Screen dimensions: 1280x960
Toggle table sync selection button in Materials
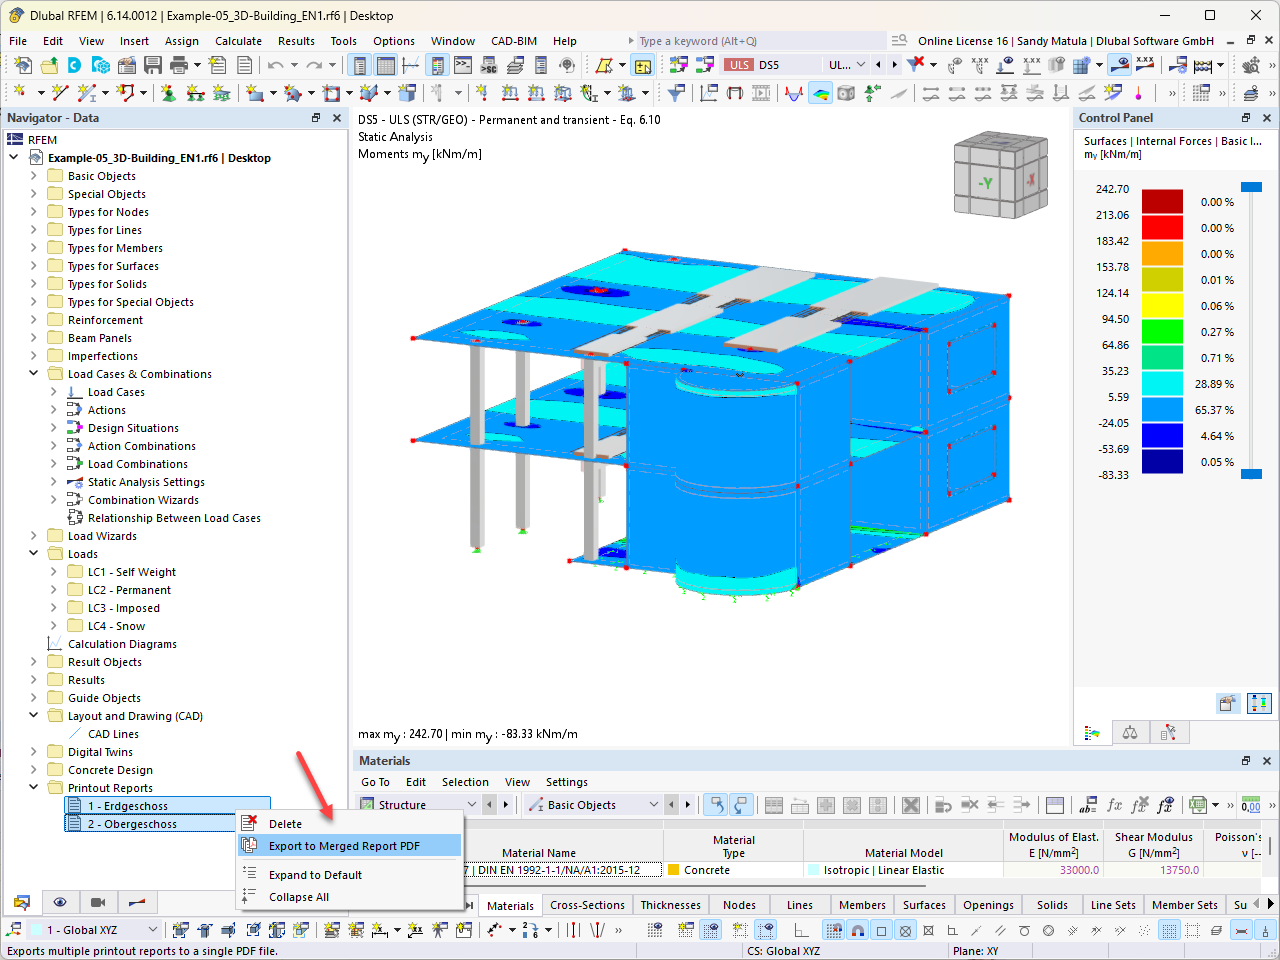tap(716, 805)
